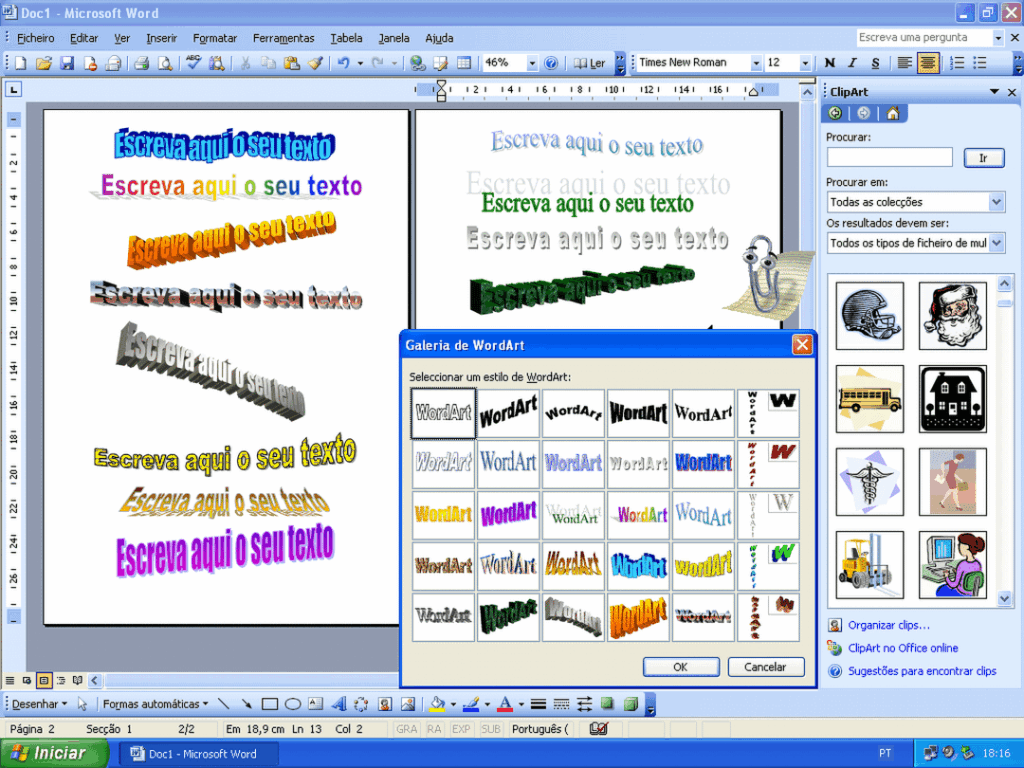This screenshot has width=1024, height=768.
Task: Expand the Todos os tipos de ficheiro dropdown
Action: pos(996,243)
